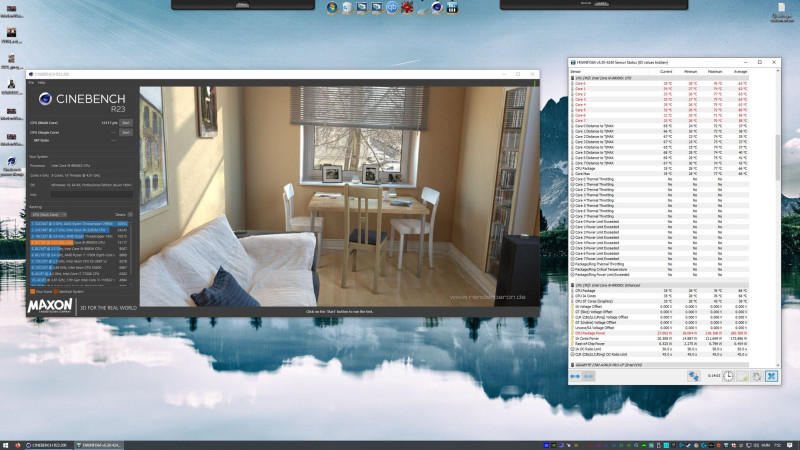
Task: Click the CPU Package Power lightning icon
Action: (572, 333)
